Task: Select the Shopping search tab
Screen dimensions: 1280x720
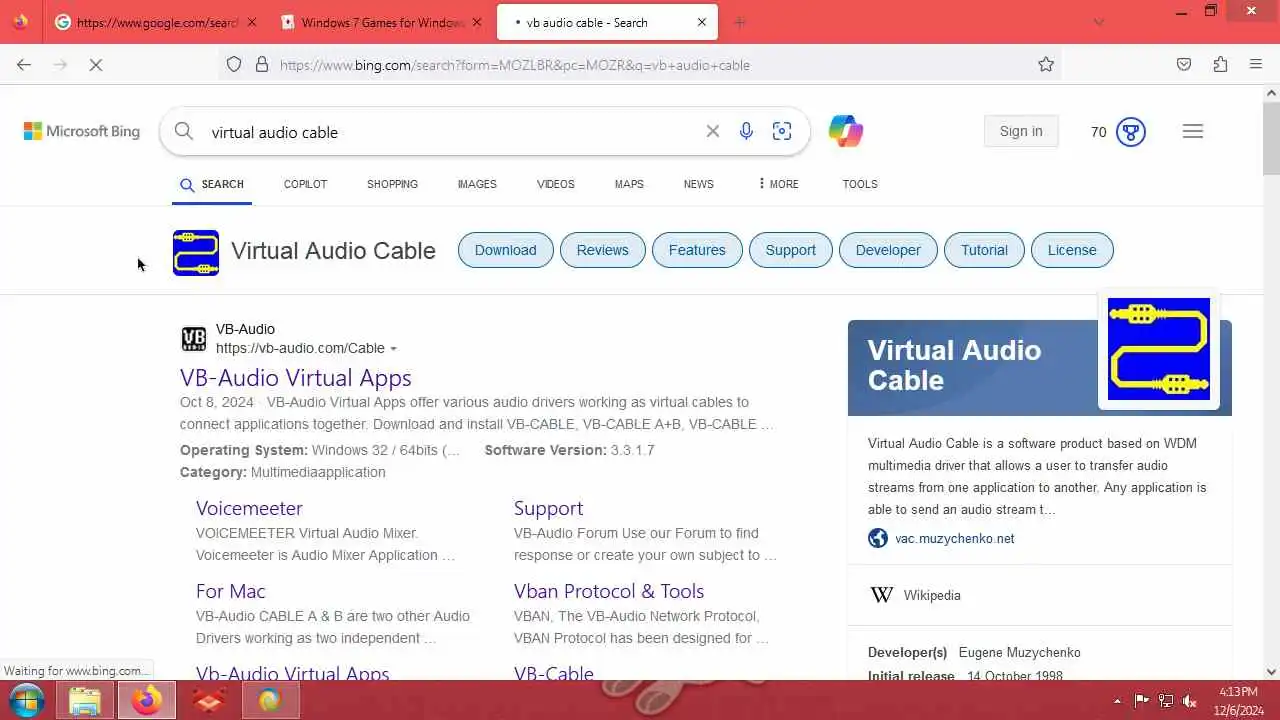Action: [x=392, y=184]
